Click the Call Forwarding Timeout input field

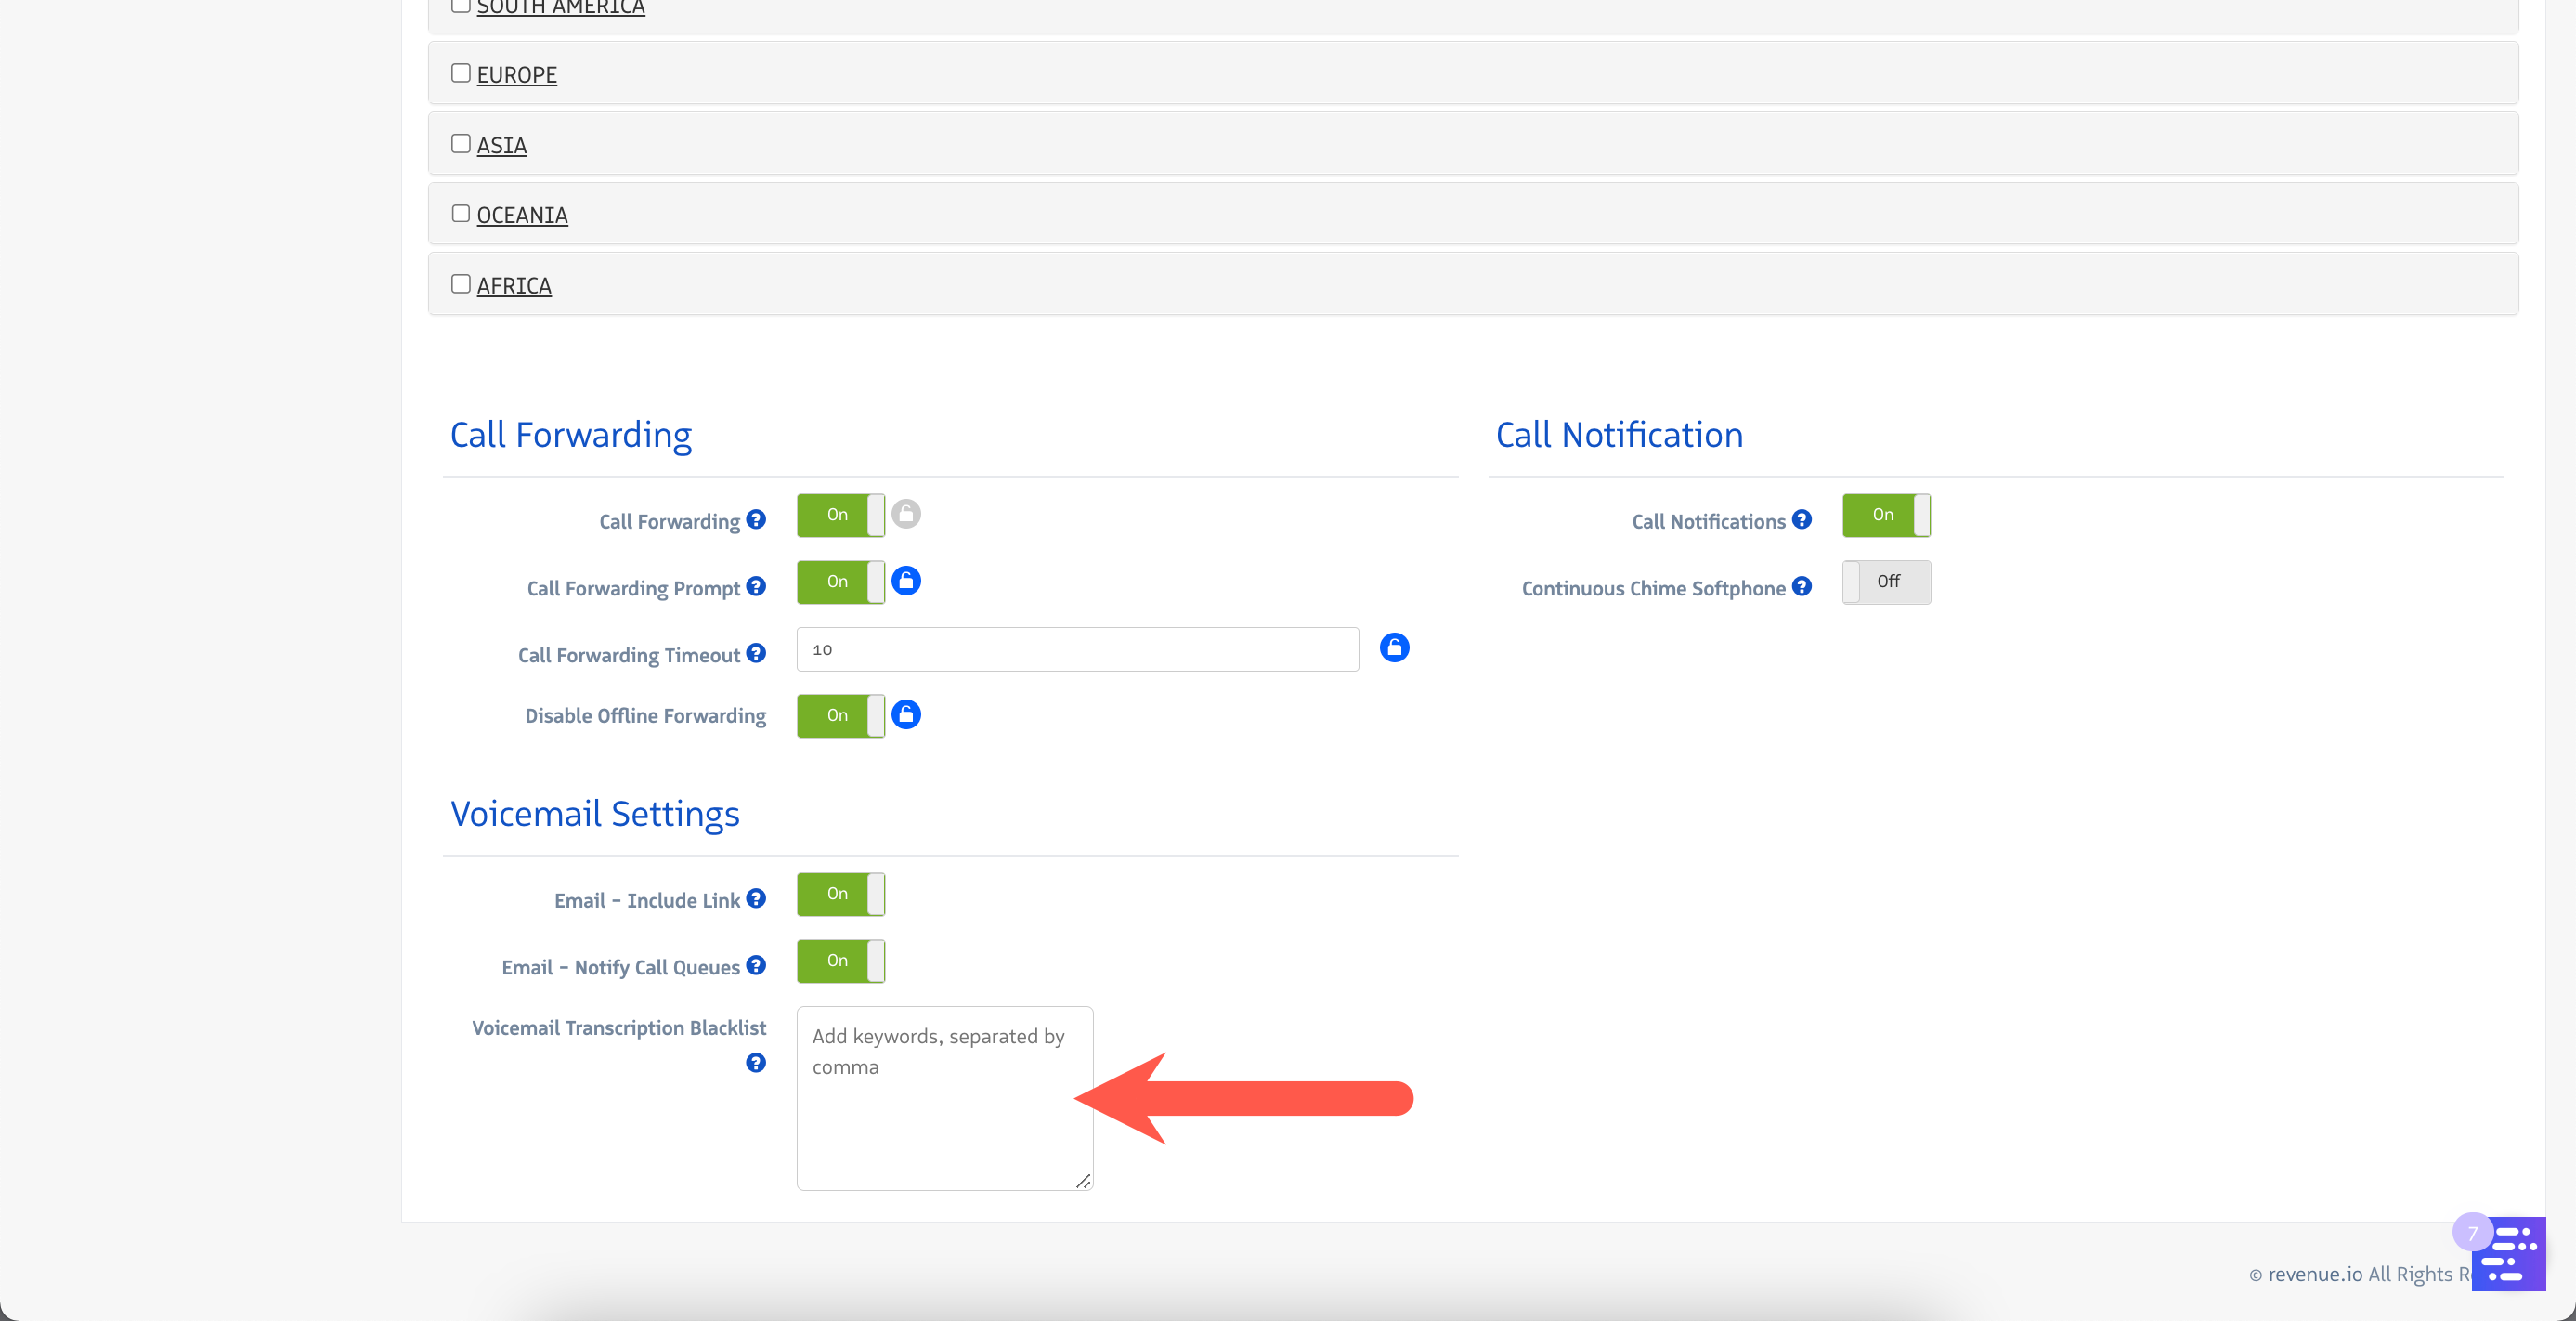coord(1077,650)
